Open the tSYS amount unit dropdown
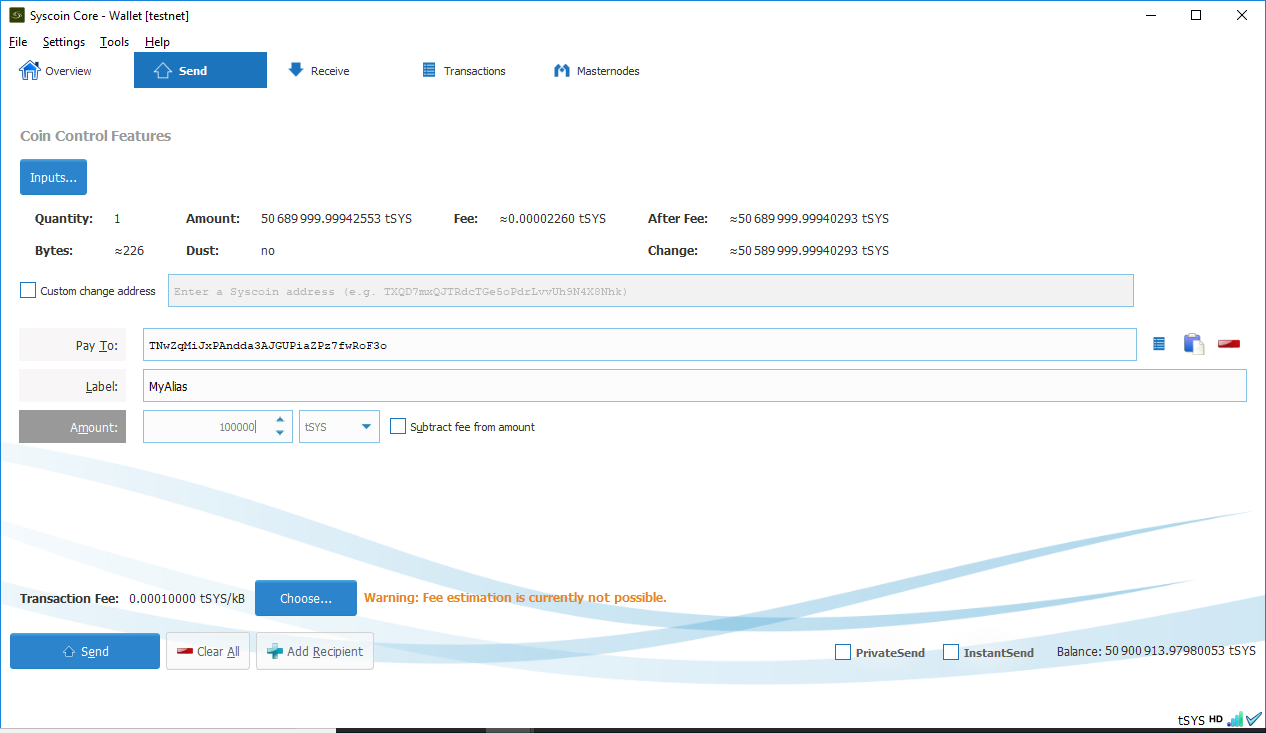1266x733 pixels. (339, 427)
